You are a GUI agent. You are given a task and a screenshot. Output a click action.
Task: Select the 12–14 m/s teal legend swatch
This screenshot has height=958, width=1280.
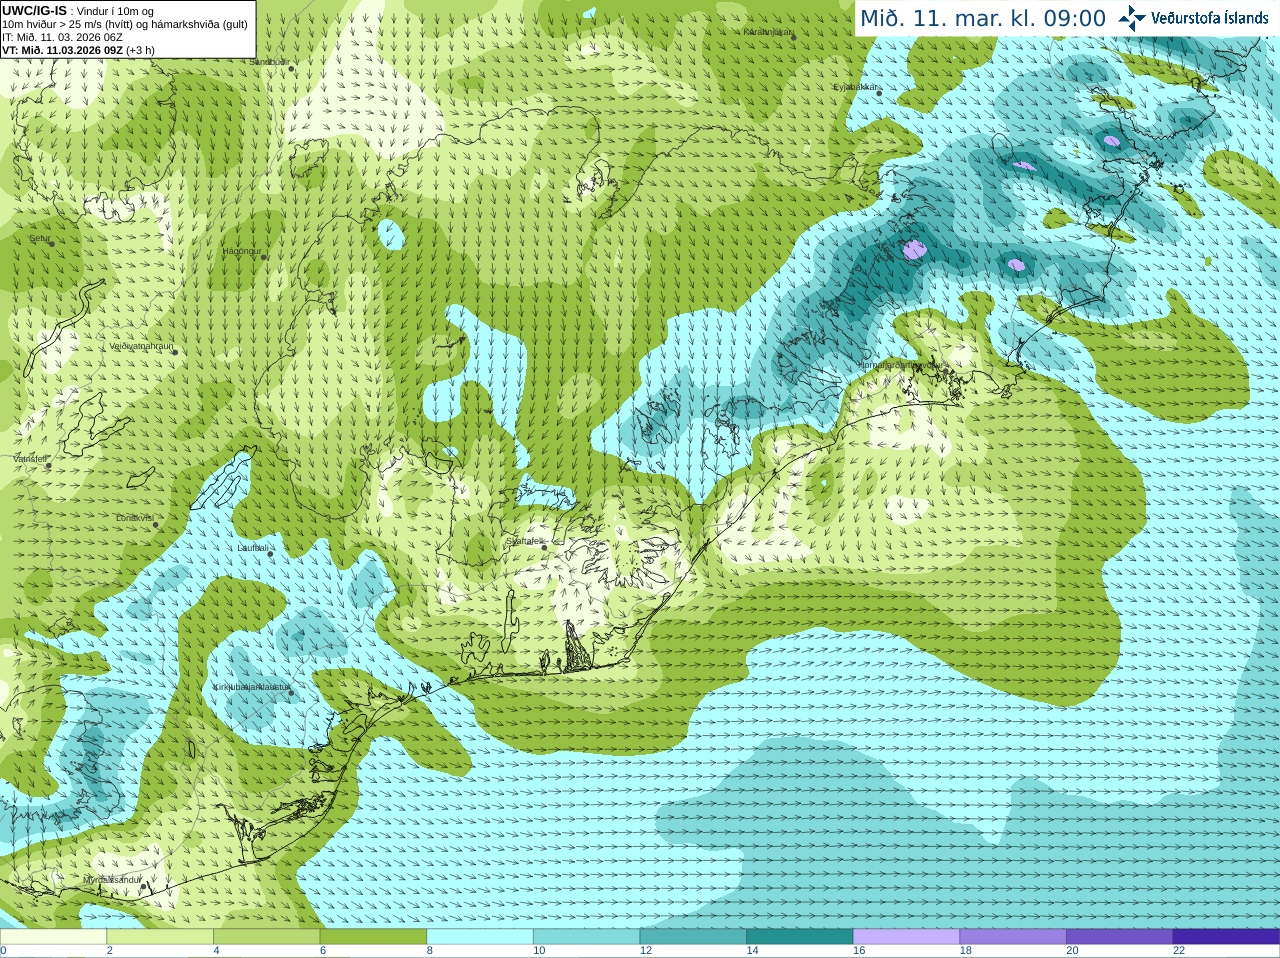pos(693,937)
